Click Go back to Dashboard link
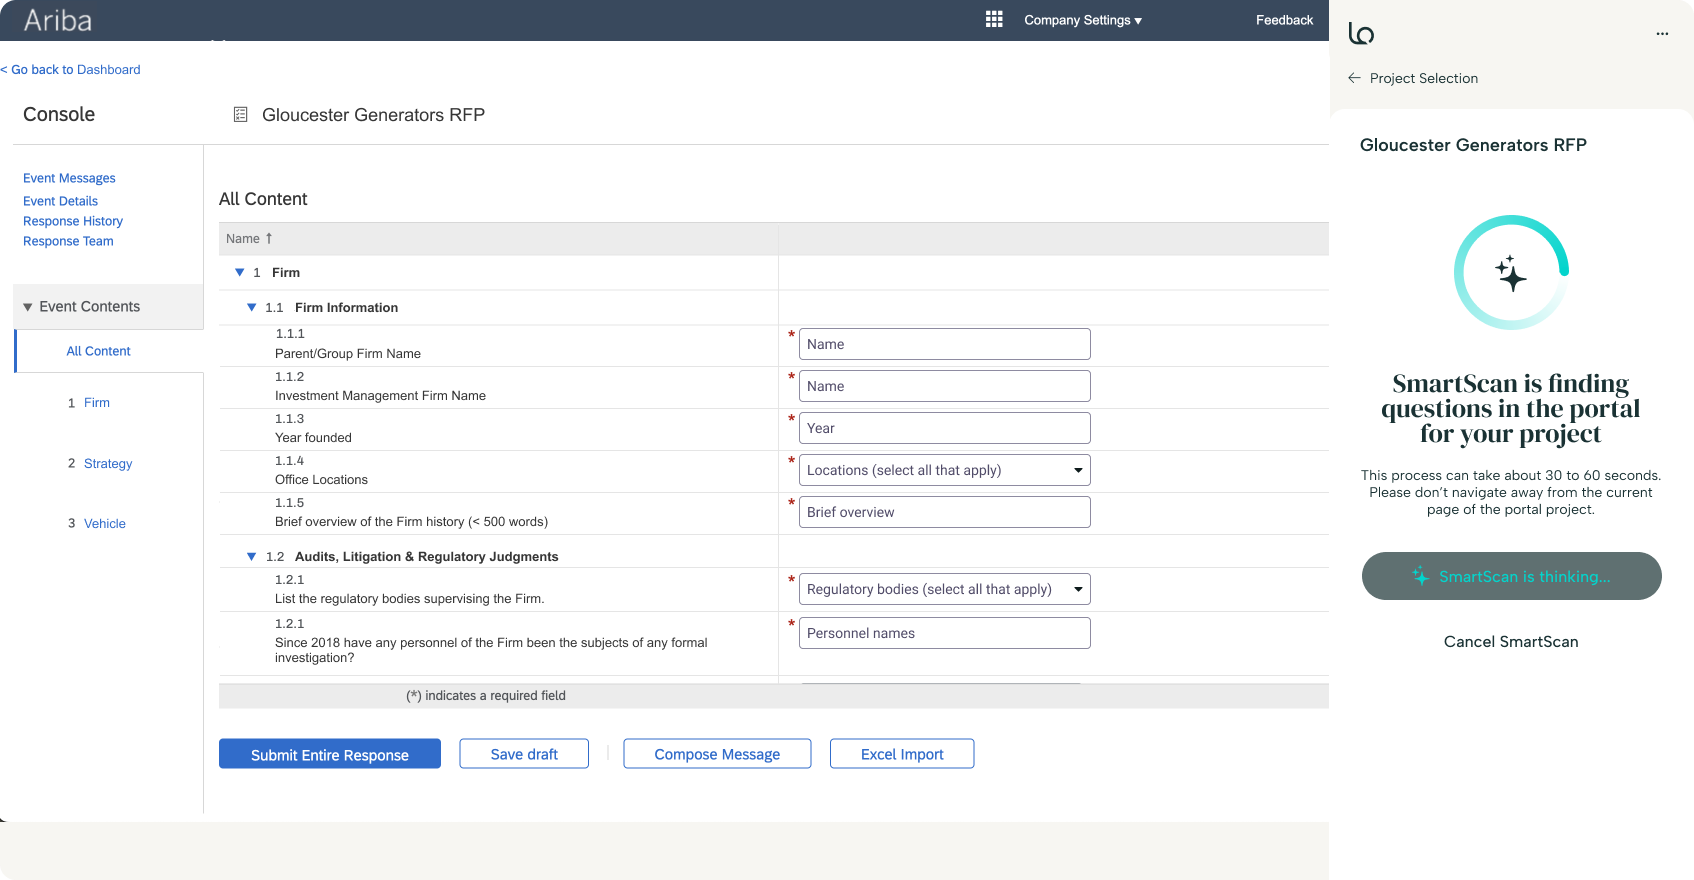 click(x=70, y=70)
